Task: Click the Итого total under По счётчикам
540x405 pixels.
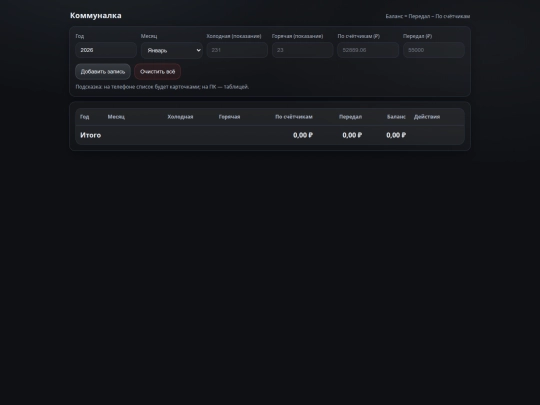Action: point(303,135)
